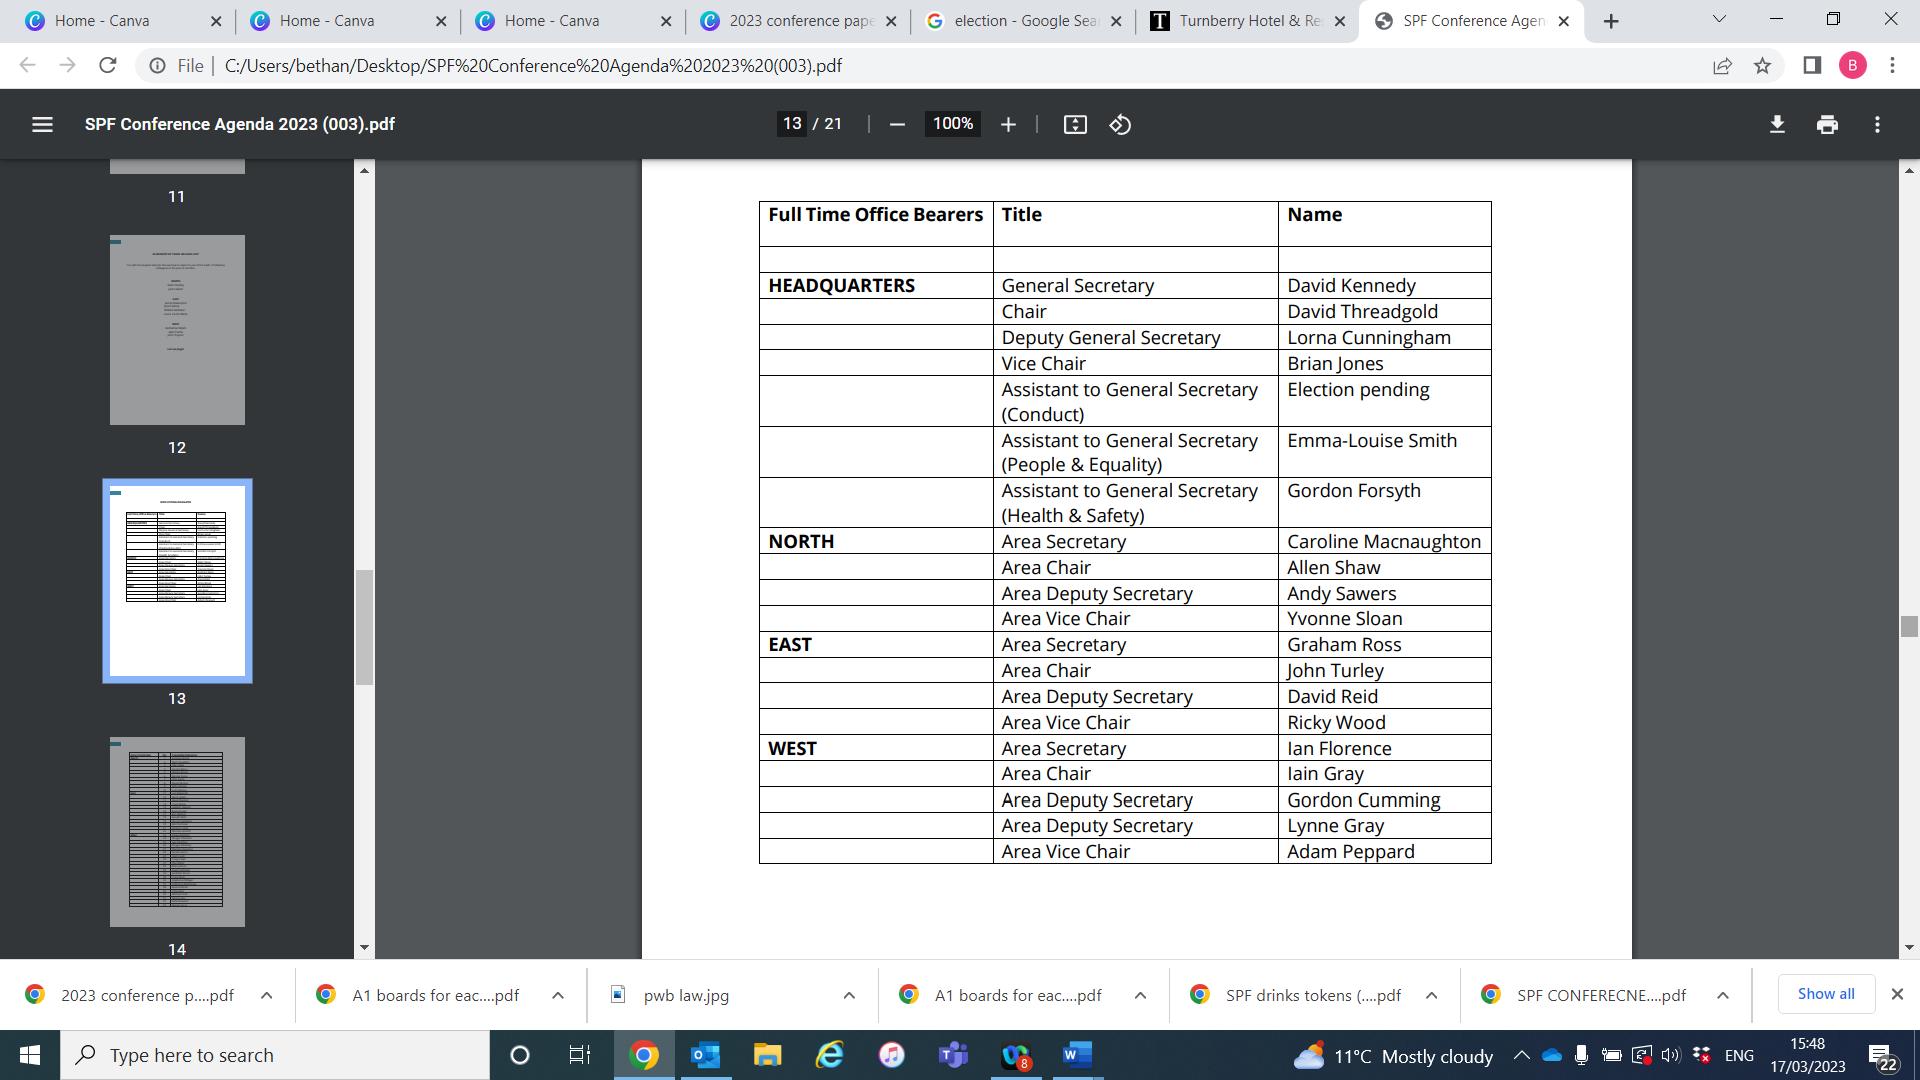
Task: Click the zoom out minus icon
Action: pyautogui.click(x=897, y=124)
